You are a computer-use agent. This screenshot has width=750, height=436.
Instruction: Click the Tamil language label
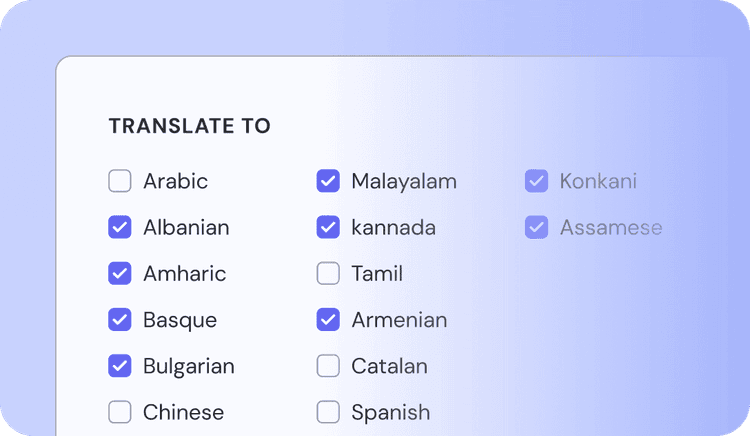(x=377, y=274)
